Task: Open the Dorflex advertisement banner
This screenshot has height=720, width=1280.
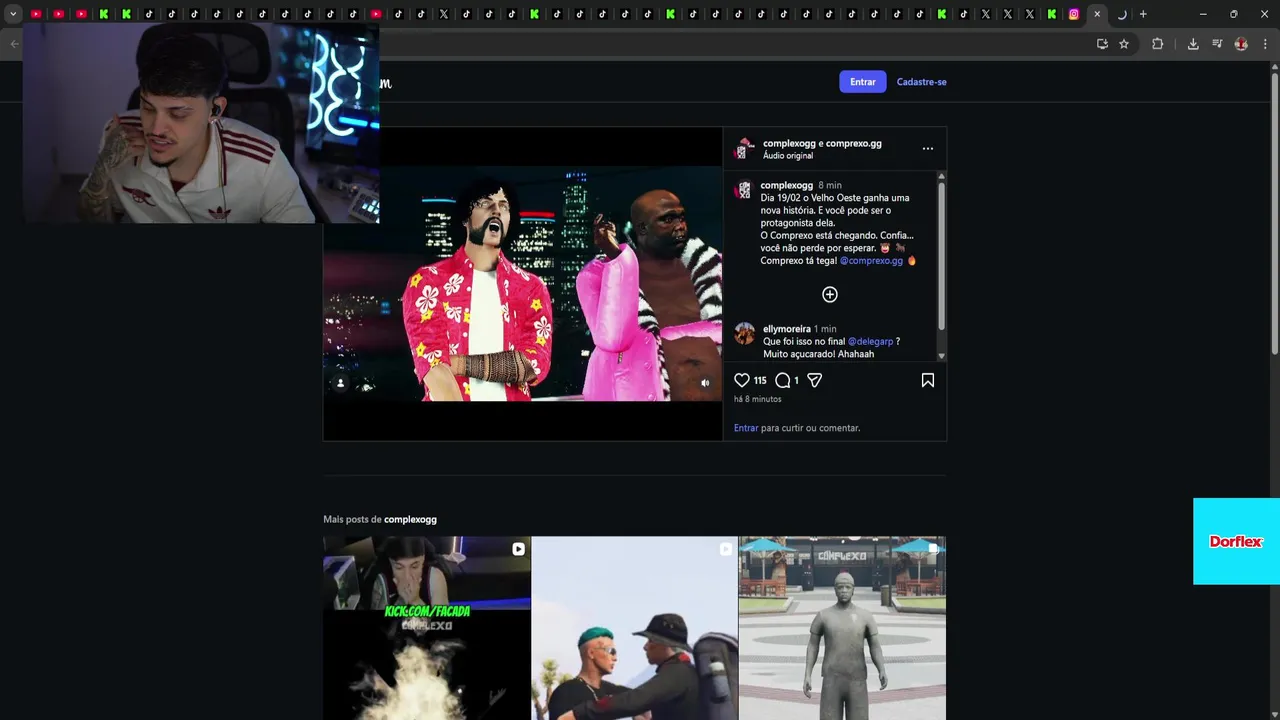Action: pos(1236,541)
